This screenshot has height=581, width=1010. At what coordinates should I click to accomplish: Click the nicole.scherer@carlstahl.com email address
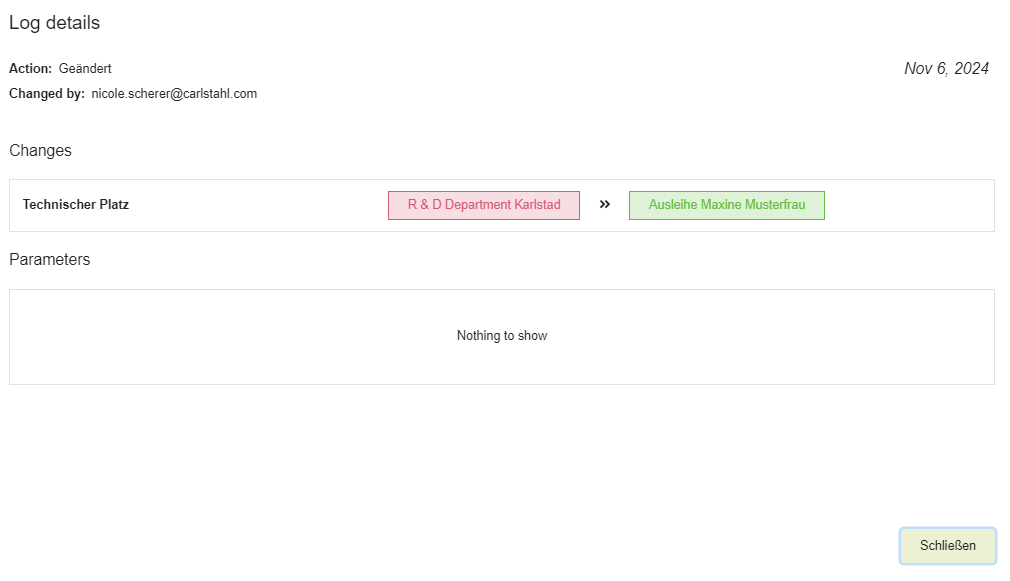coord(174,94)
